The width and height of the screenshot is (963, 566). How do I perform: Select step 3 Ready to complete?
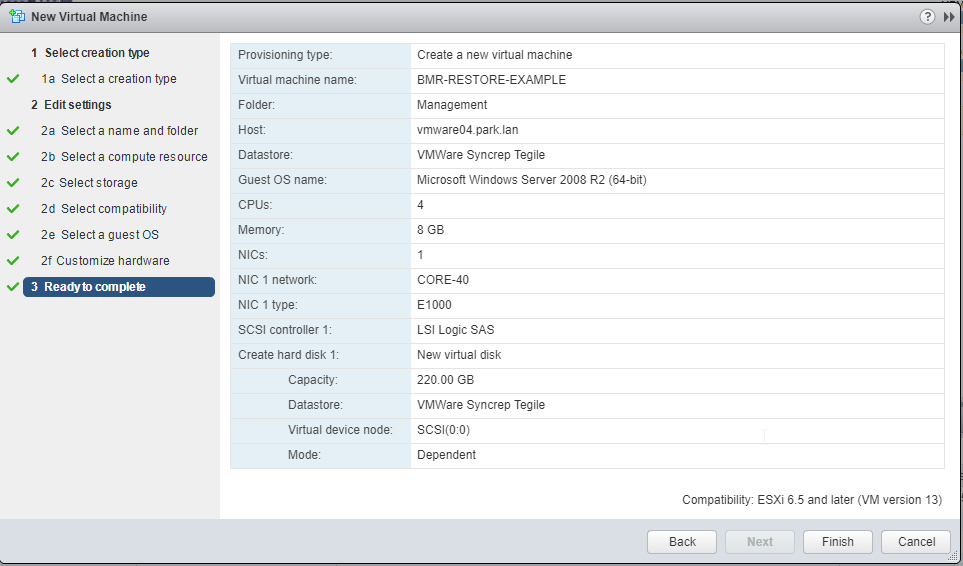tap(119, 287)
